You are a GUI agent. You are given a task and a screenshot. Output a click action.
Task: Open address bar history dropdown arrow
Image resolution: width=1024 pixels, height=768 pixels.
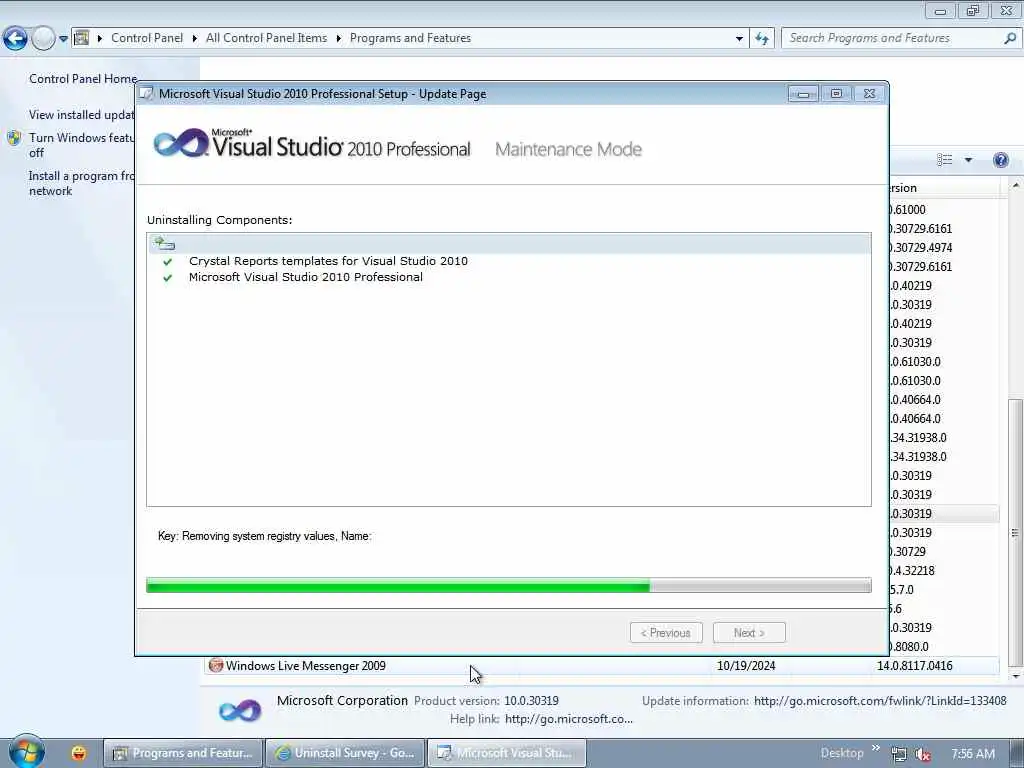pos(739,39)
